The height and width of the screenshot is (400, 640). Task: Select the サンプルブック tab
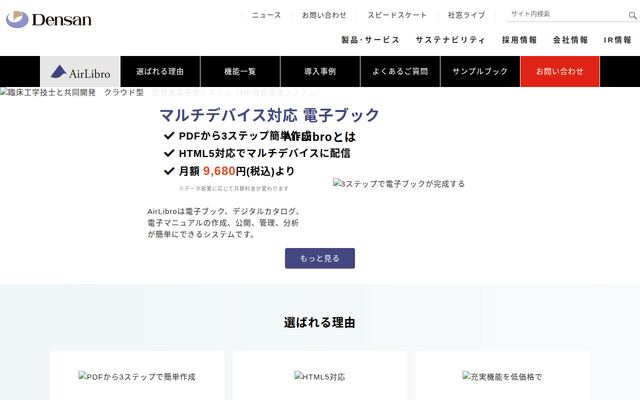(480, 71)
